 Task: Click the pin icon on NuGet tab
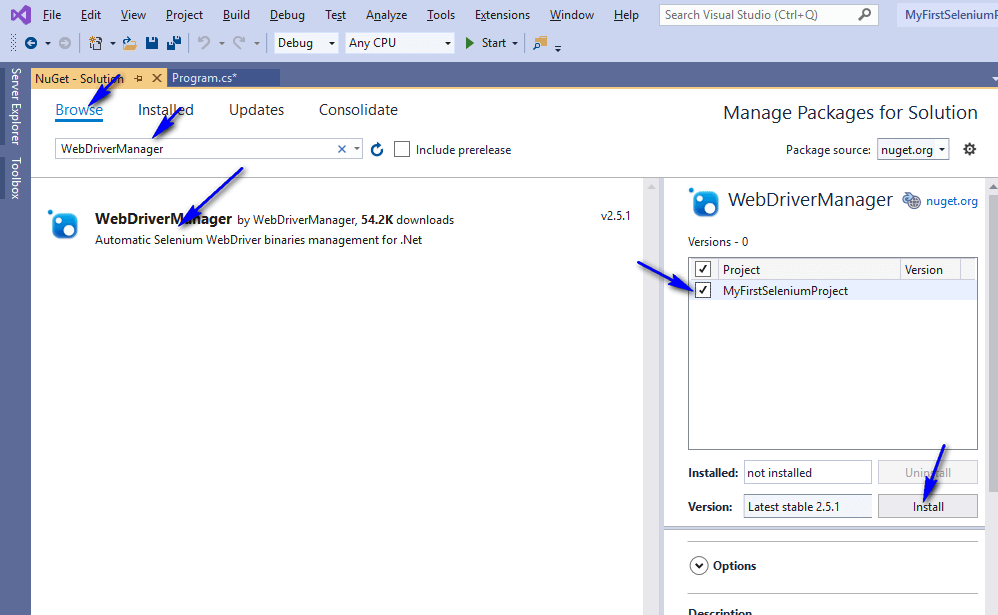(x=138, y=78)
